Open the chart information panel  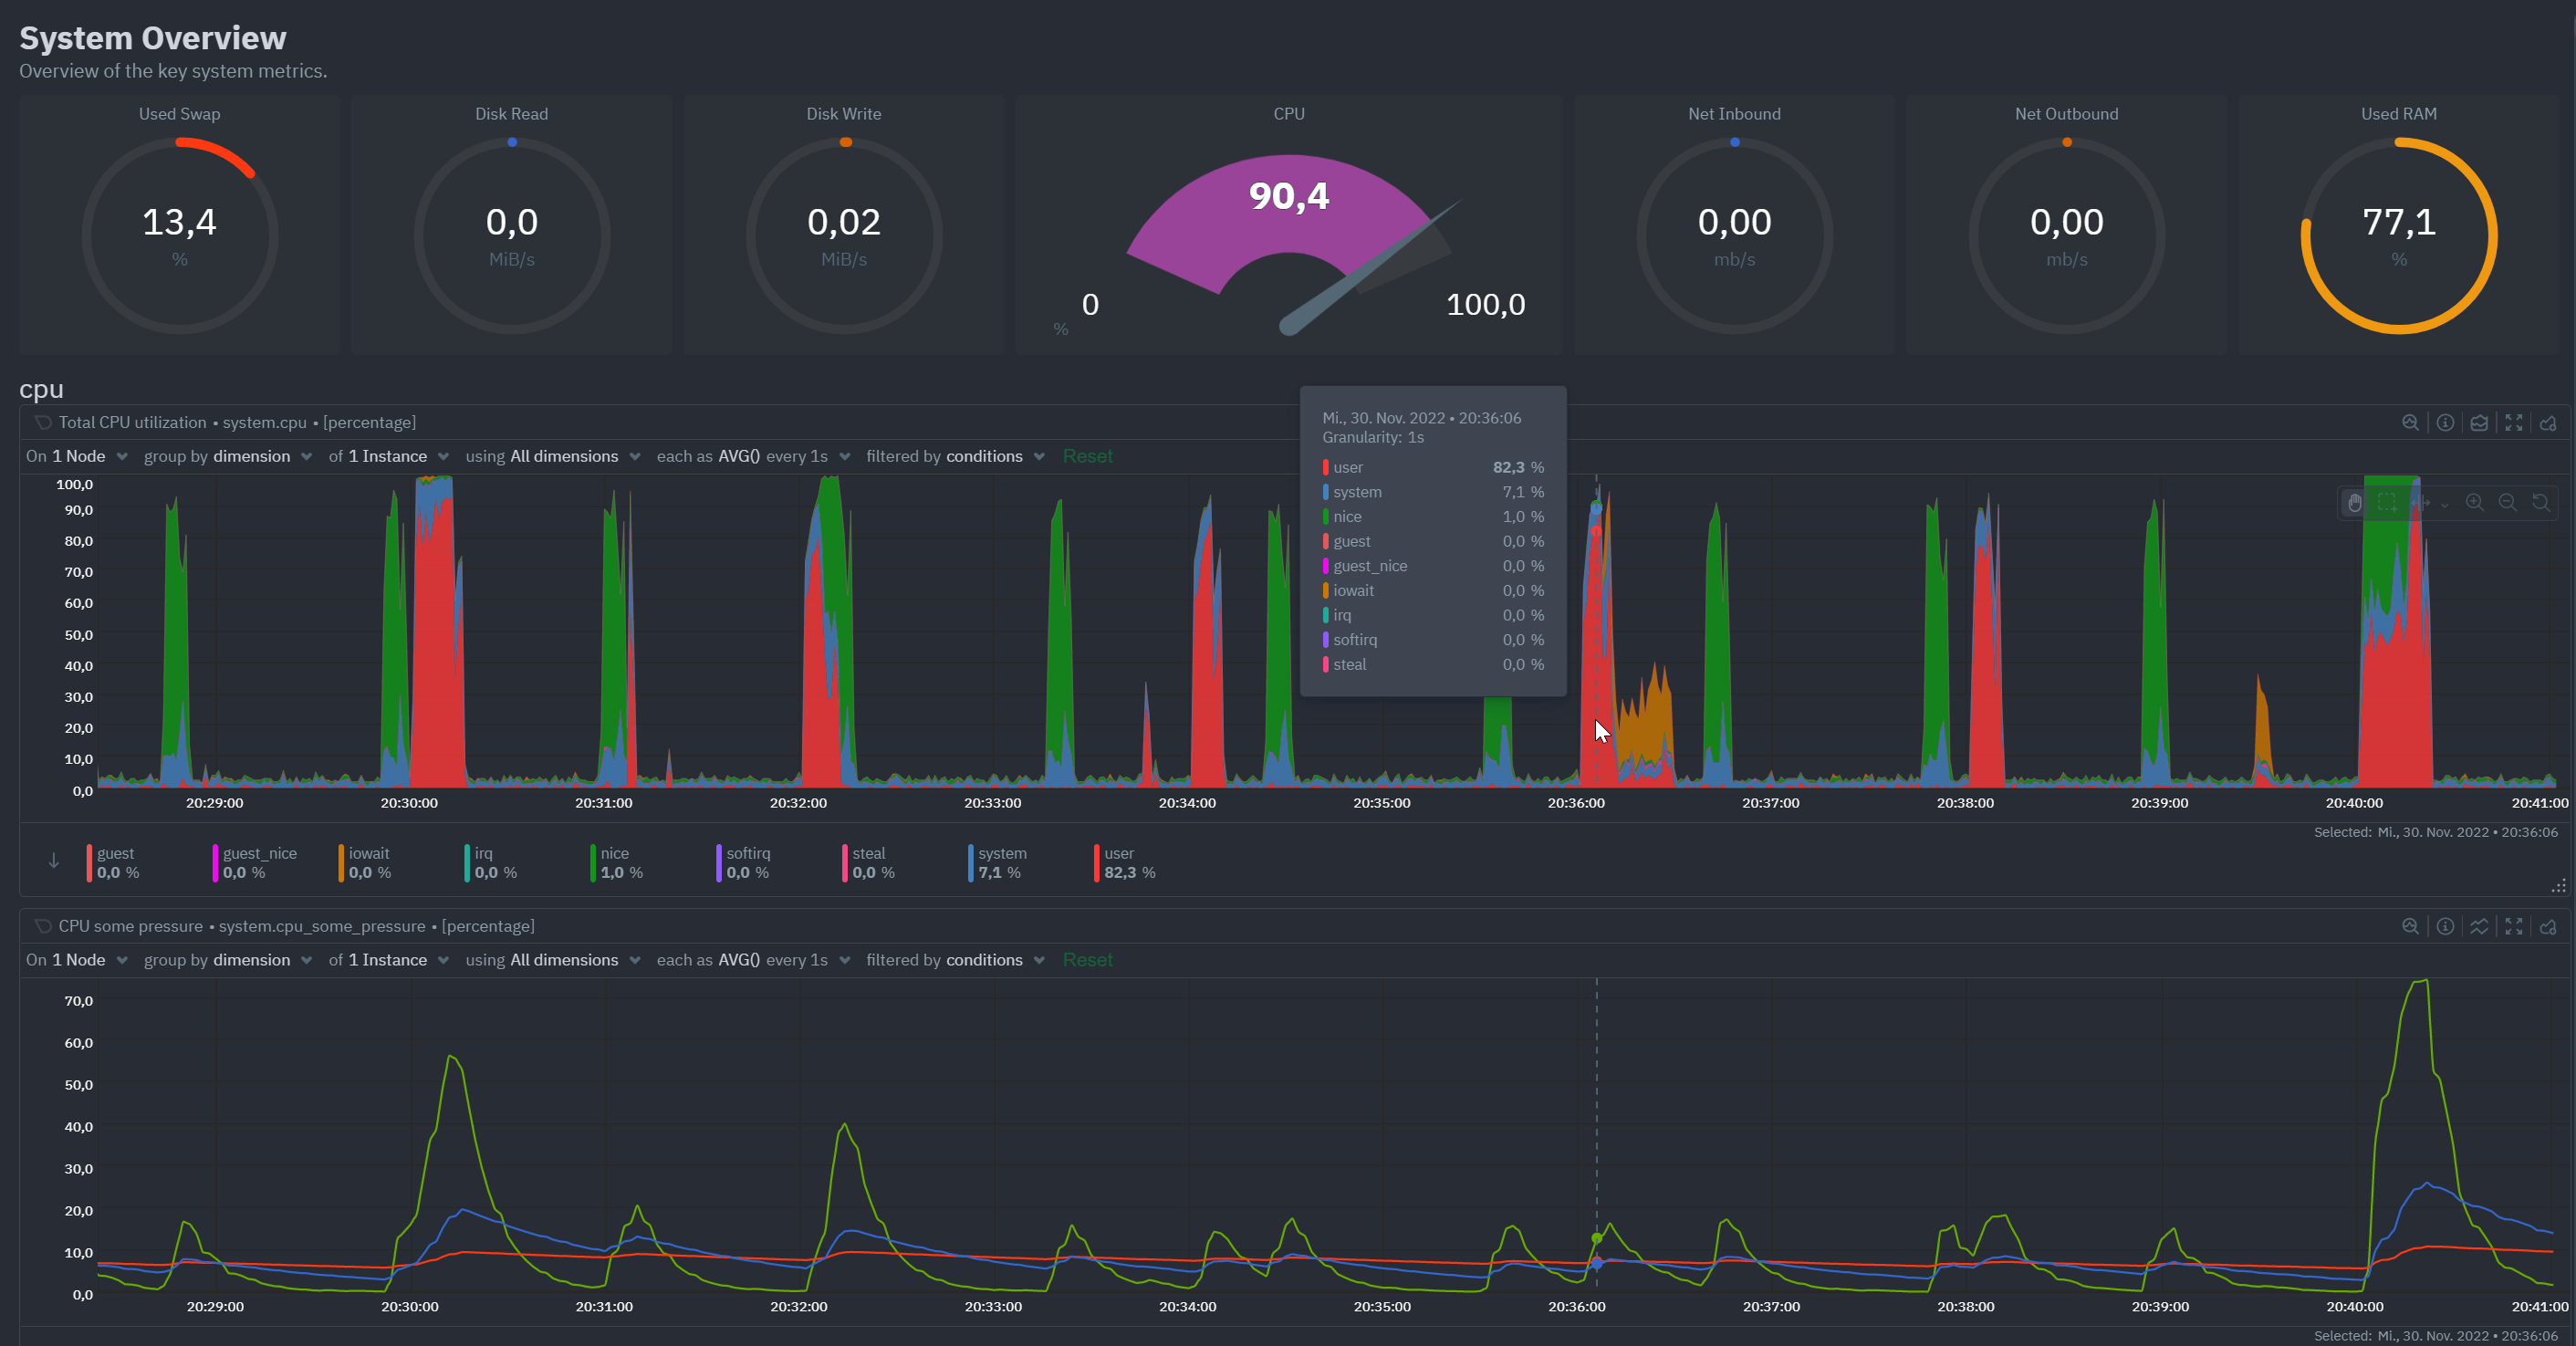[x=2446, y=422]
